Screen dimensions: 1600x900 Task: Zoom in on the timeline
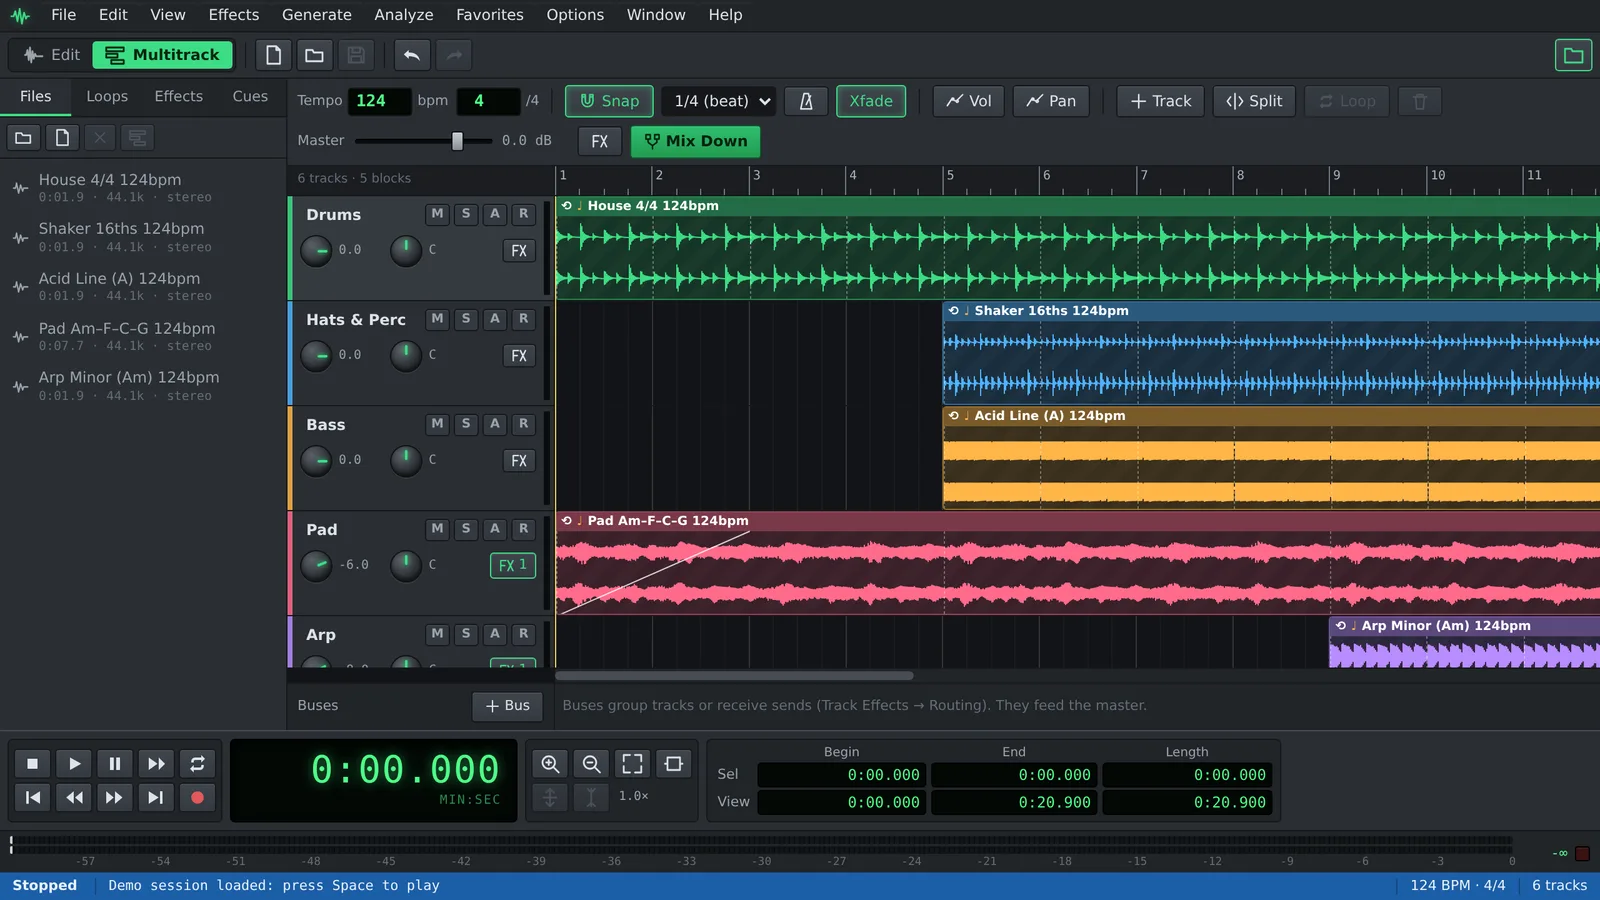[x=550, y=764]
